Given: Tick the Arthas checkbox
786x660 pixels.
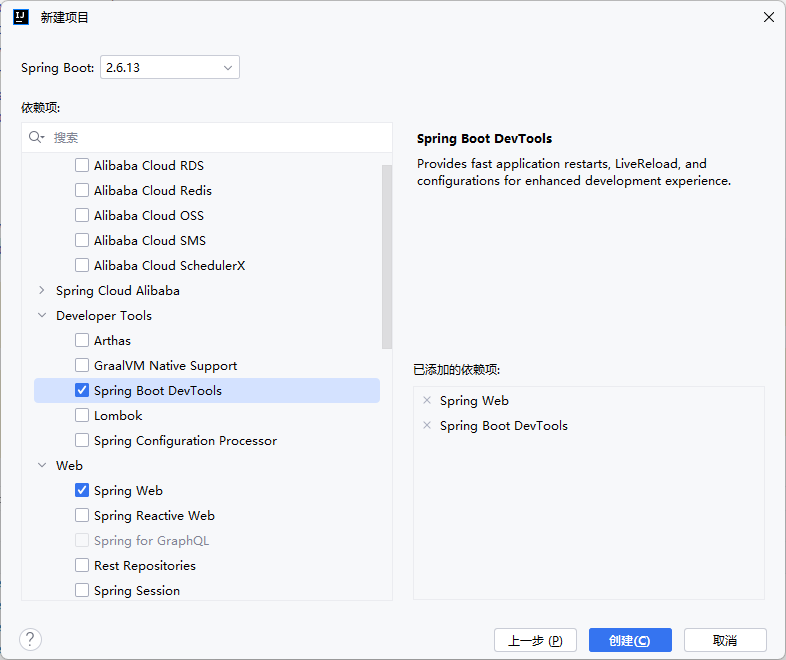Looking at the screenshot, I should [82, 340].
